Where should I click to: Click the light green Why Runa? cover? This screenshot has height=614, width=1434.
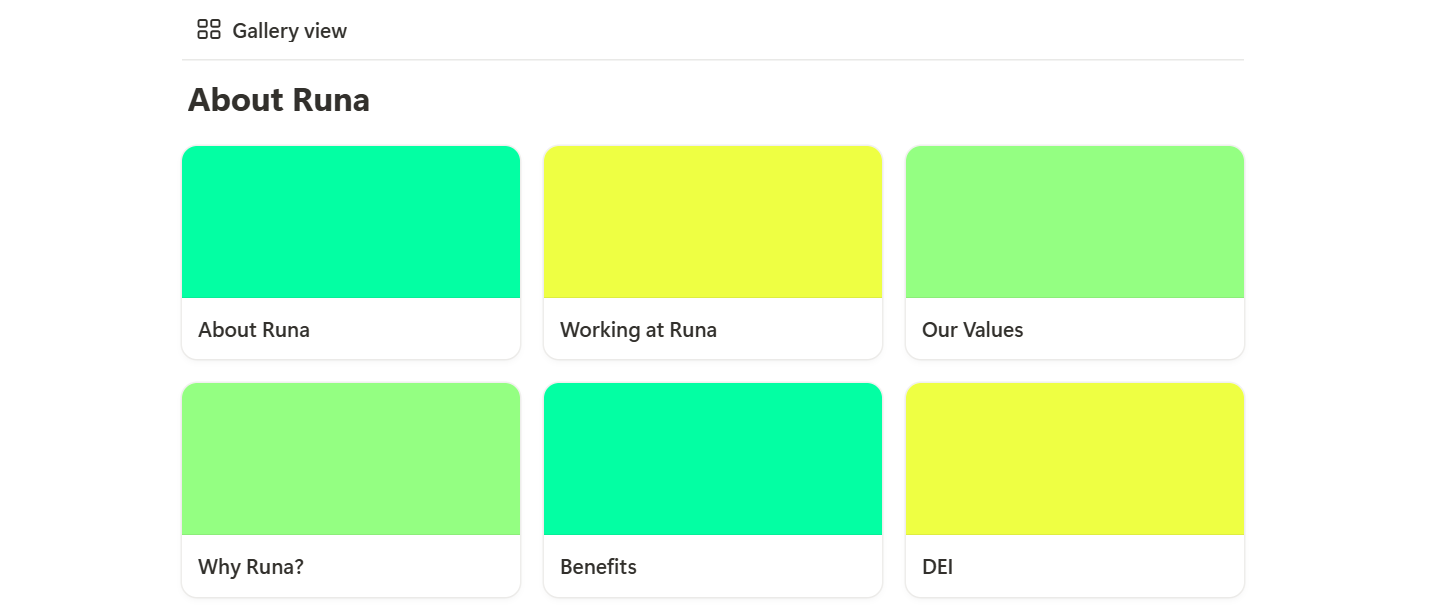pyautogui.click(x=351, y=459)
